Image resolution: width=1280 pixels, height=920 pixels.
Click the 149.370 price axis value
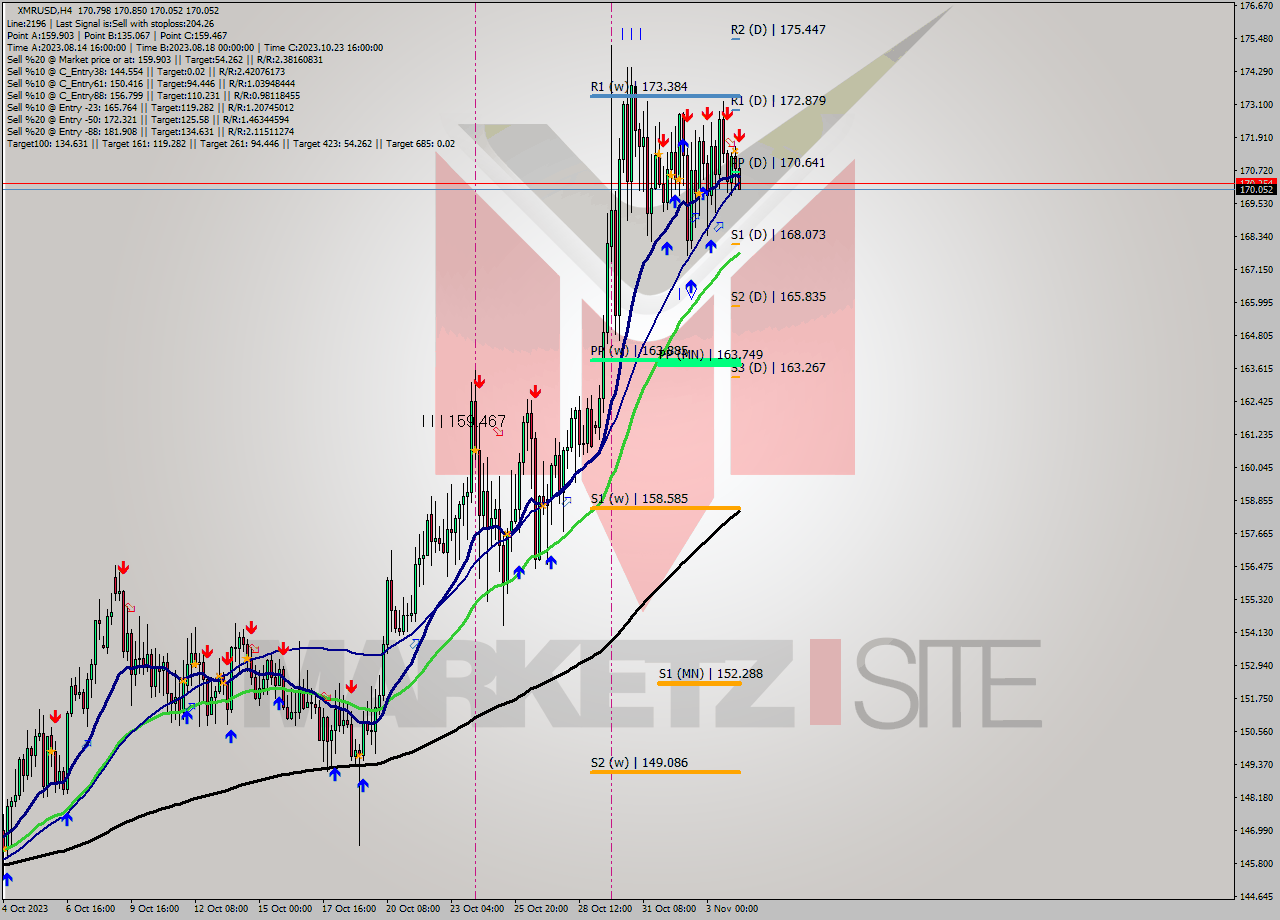pyautogui.click(x=1256, y=765)
